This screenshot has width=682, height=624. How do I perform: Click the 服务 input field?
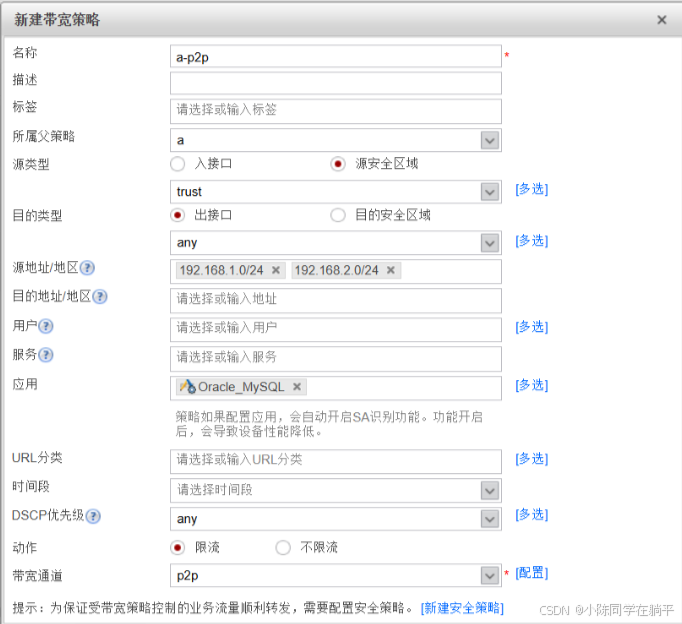pyautogui.click(x=336, y=359)
